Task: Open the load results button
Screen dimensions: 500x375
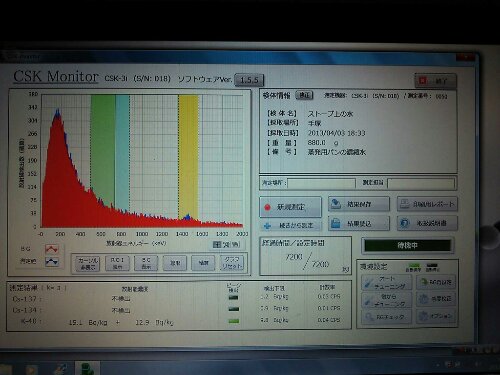Action: [x=359, y=223]
